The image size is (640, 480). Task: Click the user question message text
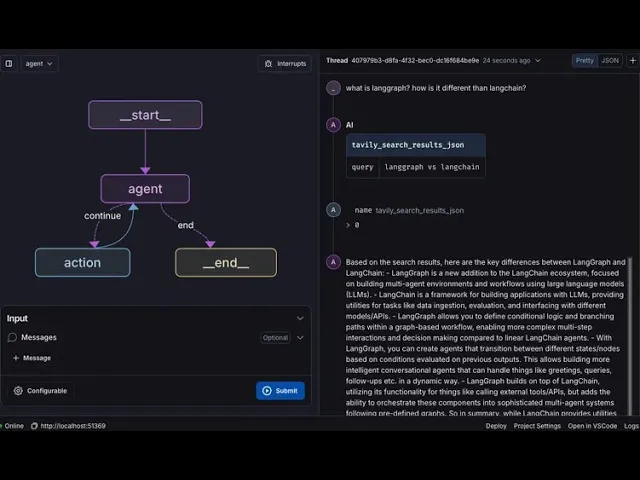[436, 88]
